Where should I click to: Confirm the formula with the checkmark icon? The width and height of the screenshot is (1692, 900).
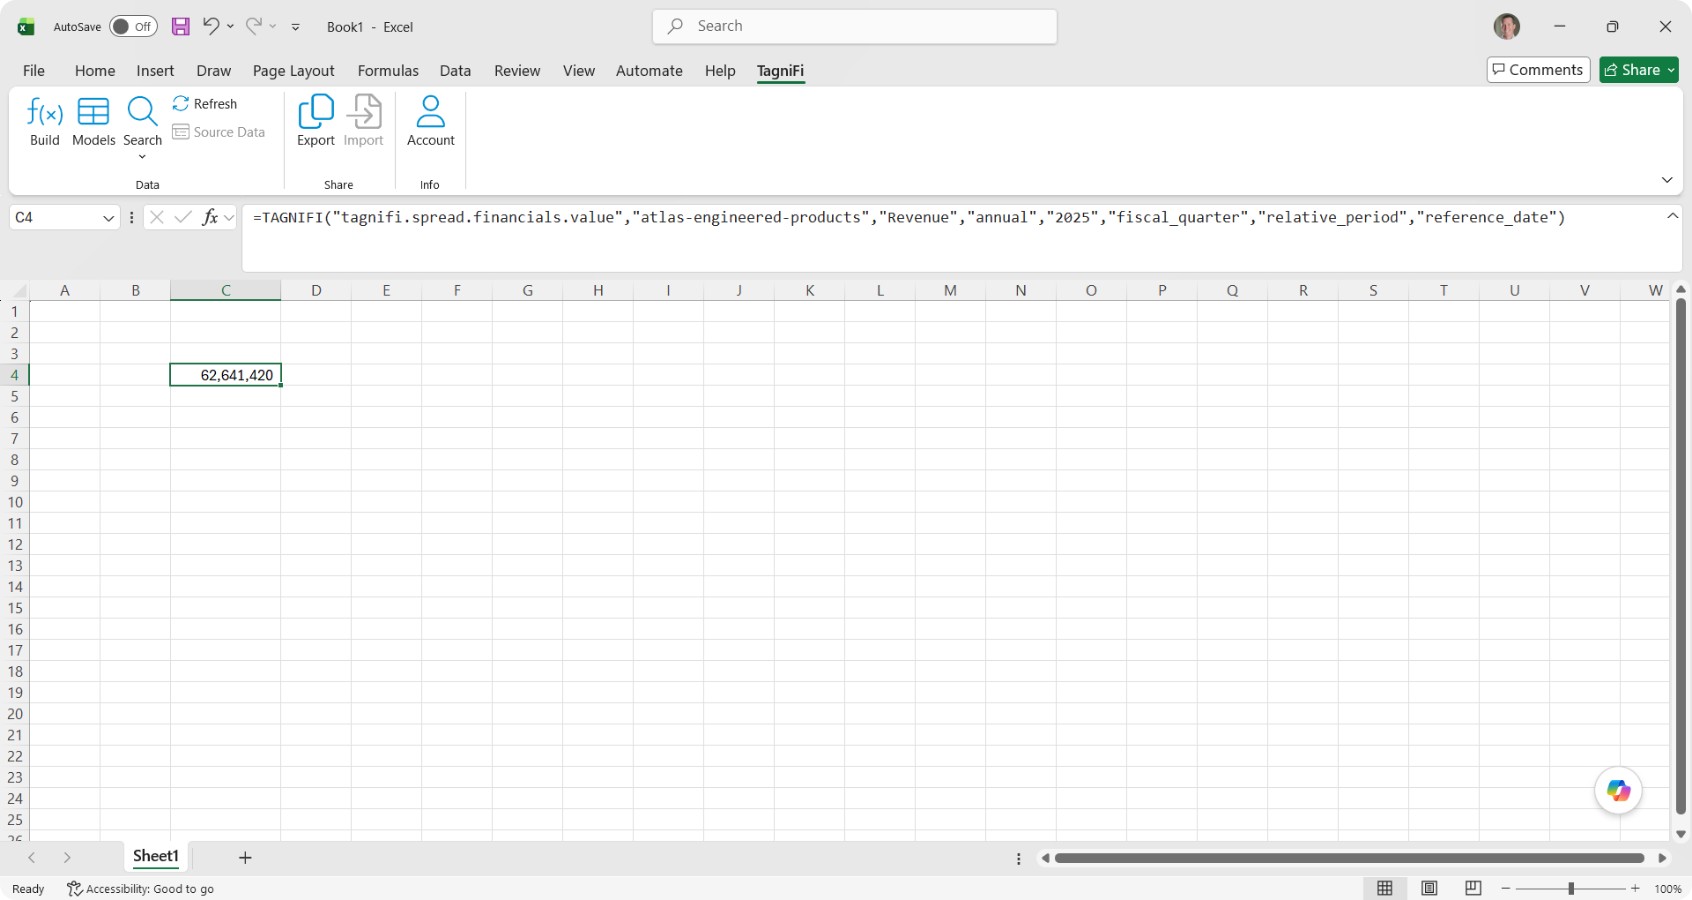click(183, 217)
